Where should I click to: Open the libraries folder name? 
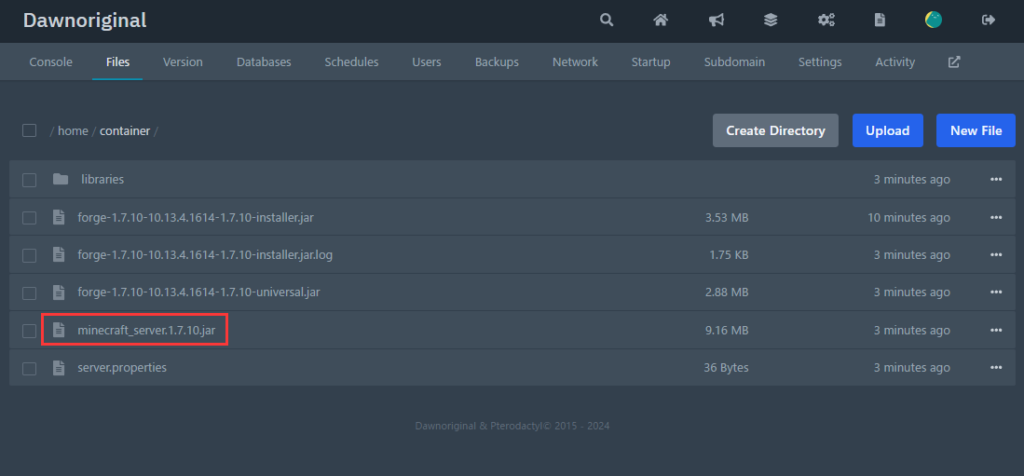(103, 179)
